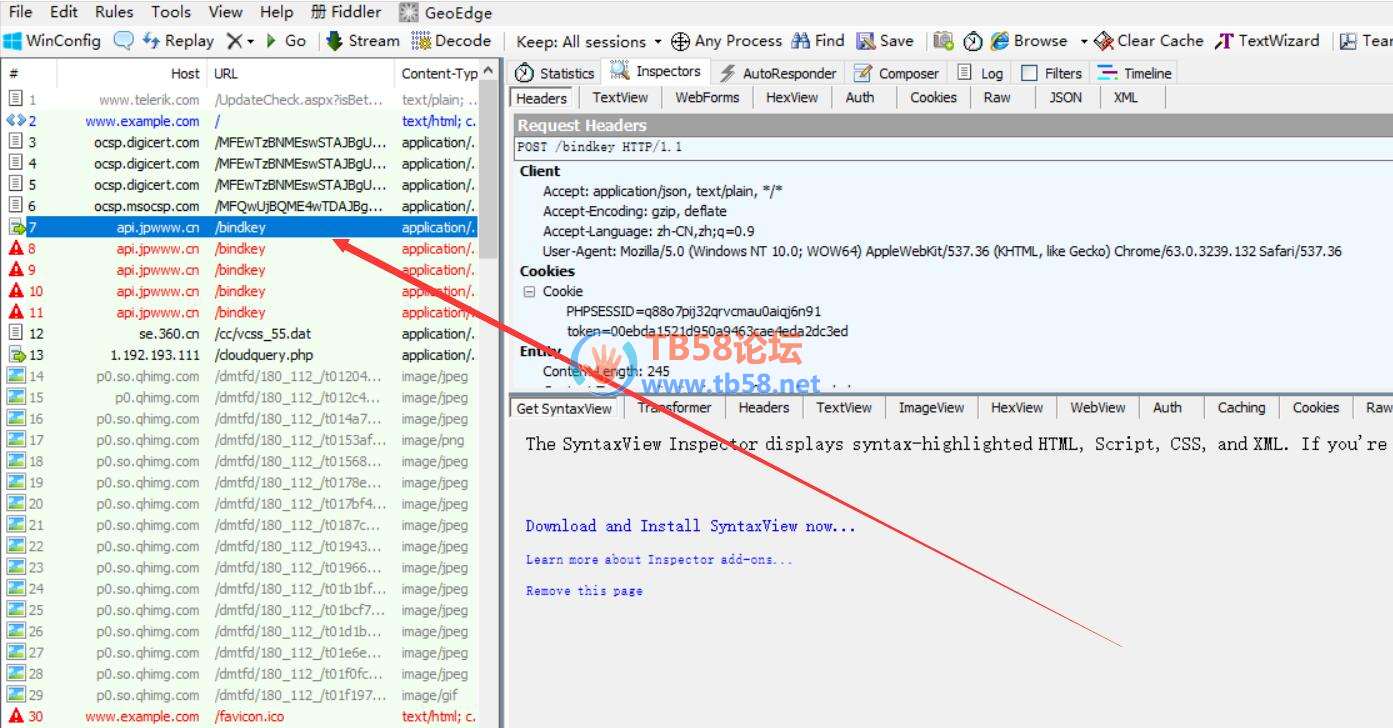Select the request XML tab
This screenshot has height=728, width=1393.
pos(1126,98)
